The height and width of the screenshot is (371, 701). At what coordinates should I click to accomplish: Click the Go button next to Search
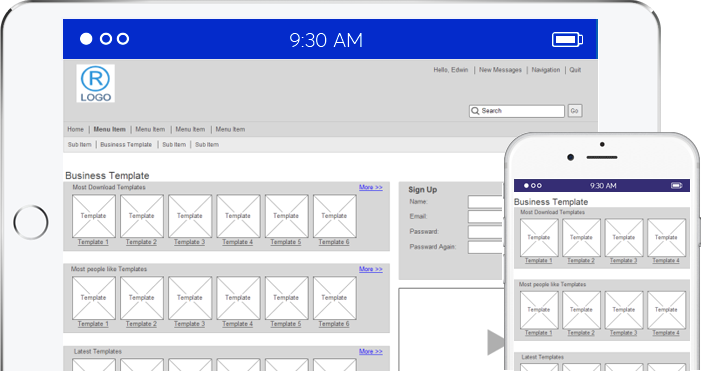coord(575,111)
